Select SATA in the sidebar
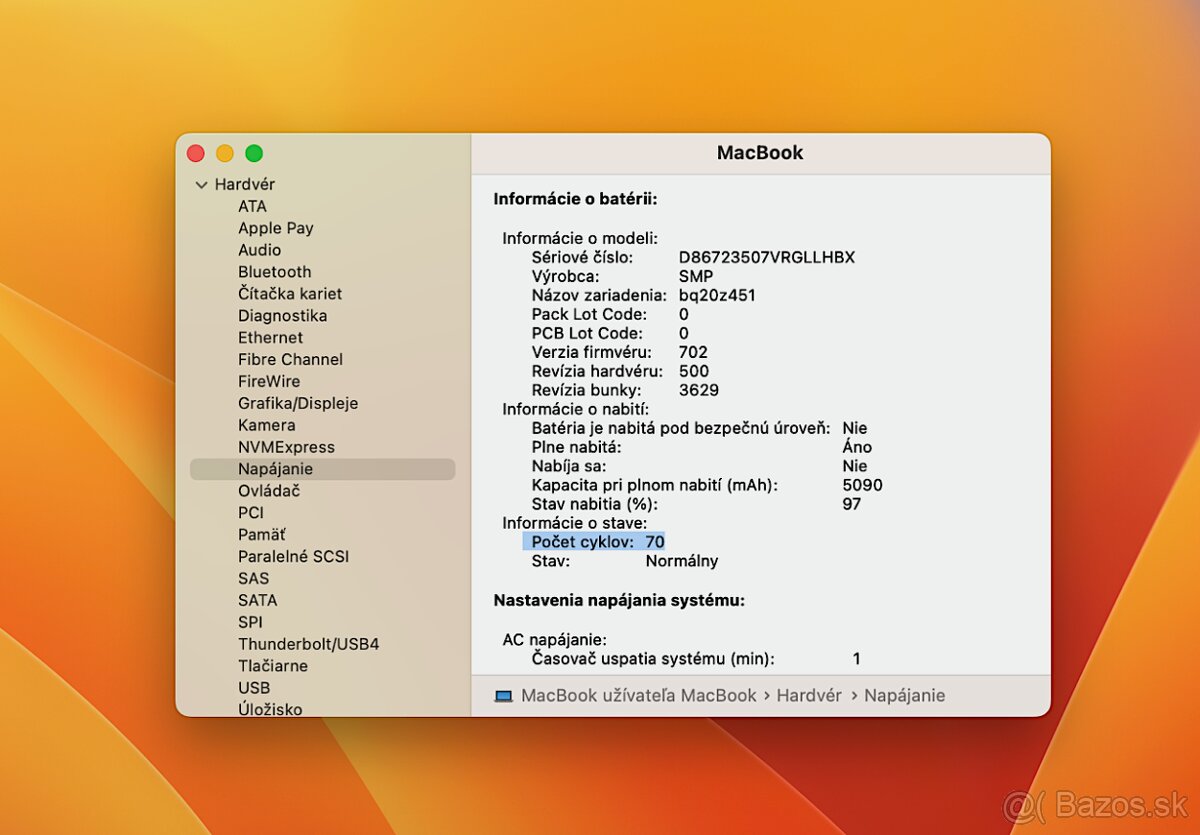The image size is (1200, 835). [x=257, y=600]
